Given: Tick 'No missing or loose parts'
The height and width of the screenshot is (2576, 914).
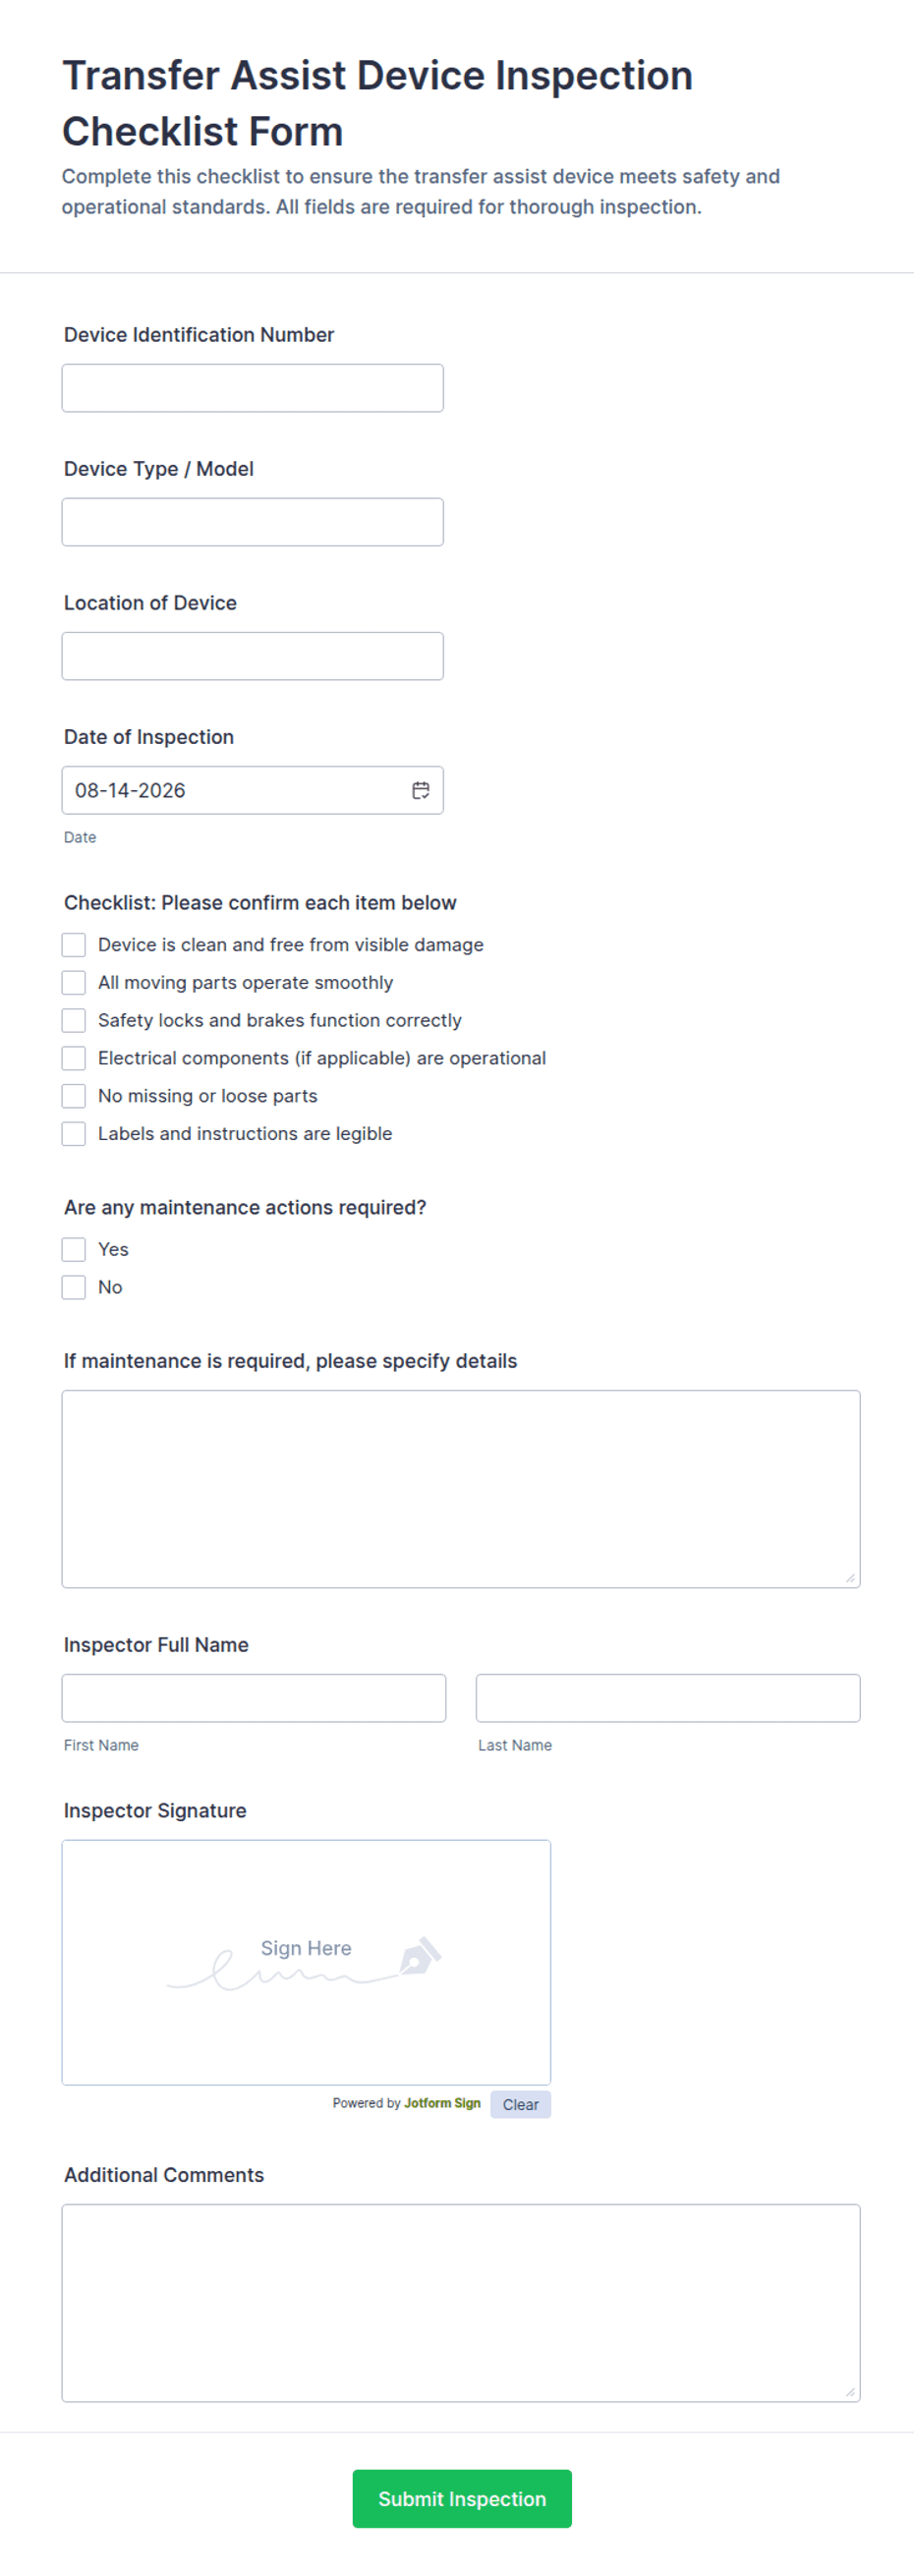Looking at the screenshot, I should [74, 1096].
